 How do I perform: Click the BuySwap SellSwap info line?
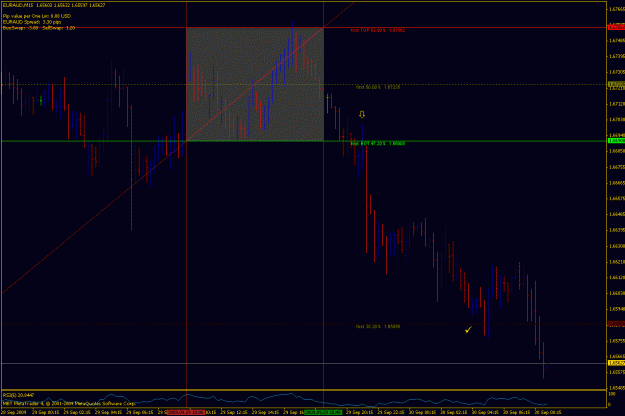(x=39, y=28)
